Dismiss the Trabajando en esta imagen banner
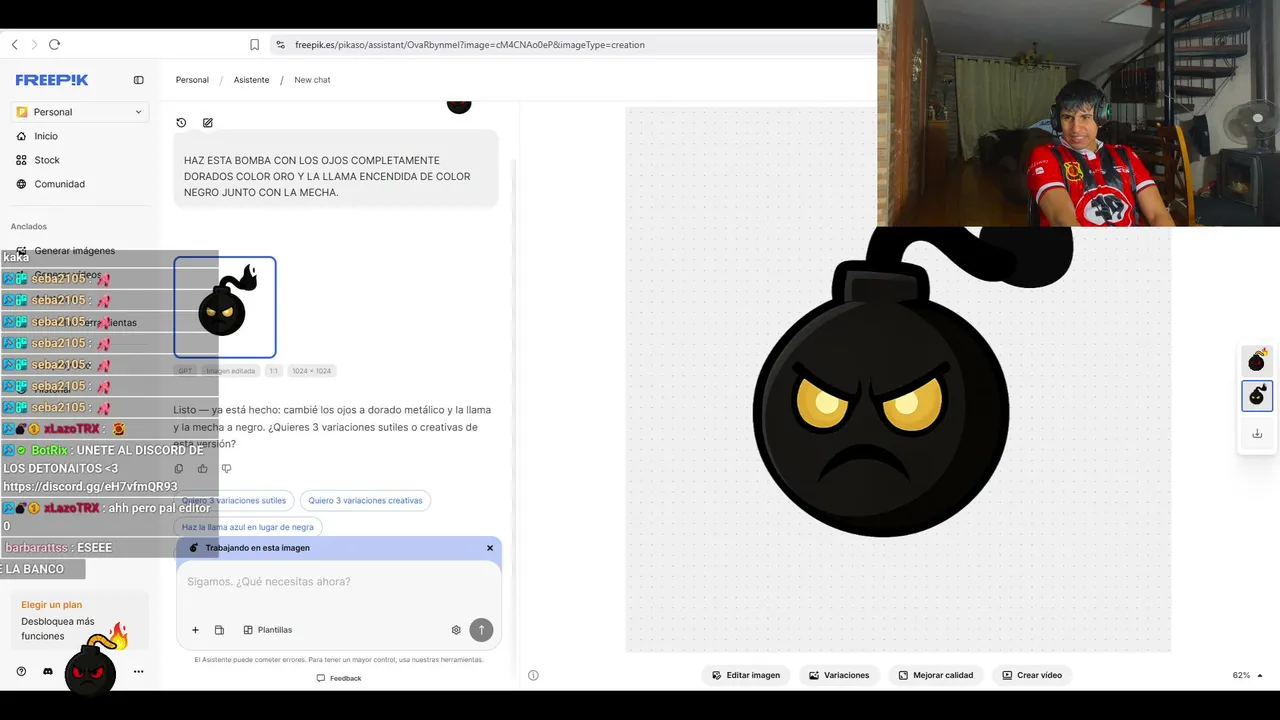This screenshot has width=1280, height=720. click(x=490, y=548)
